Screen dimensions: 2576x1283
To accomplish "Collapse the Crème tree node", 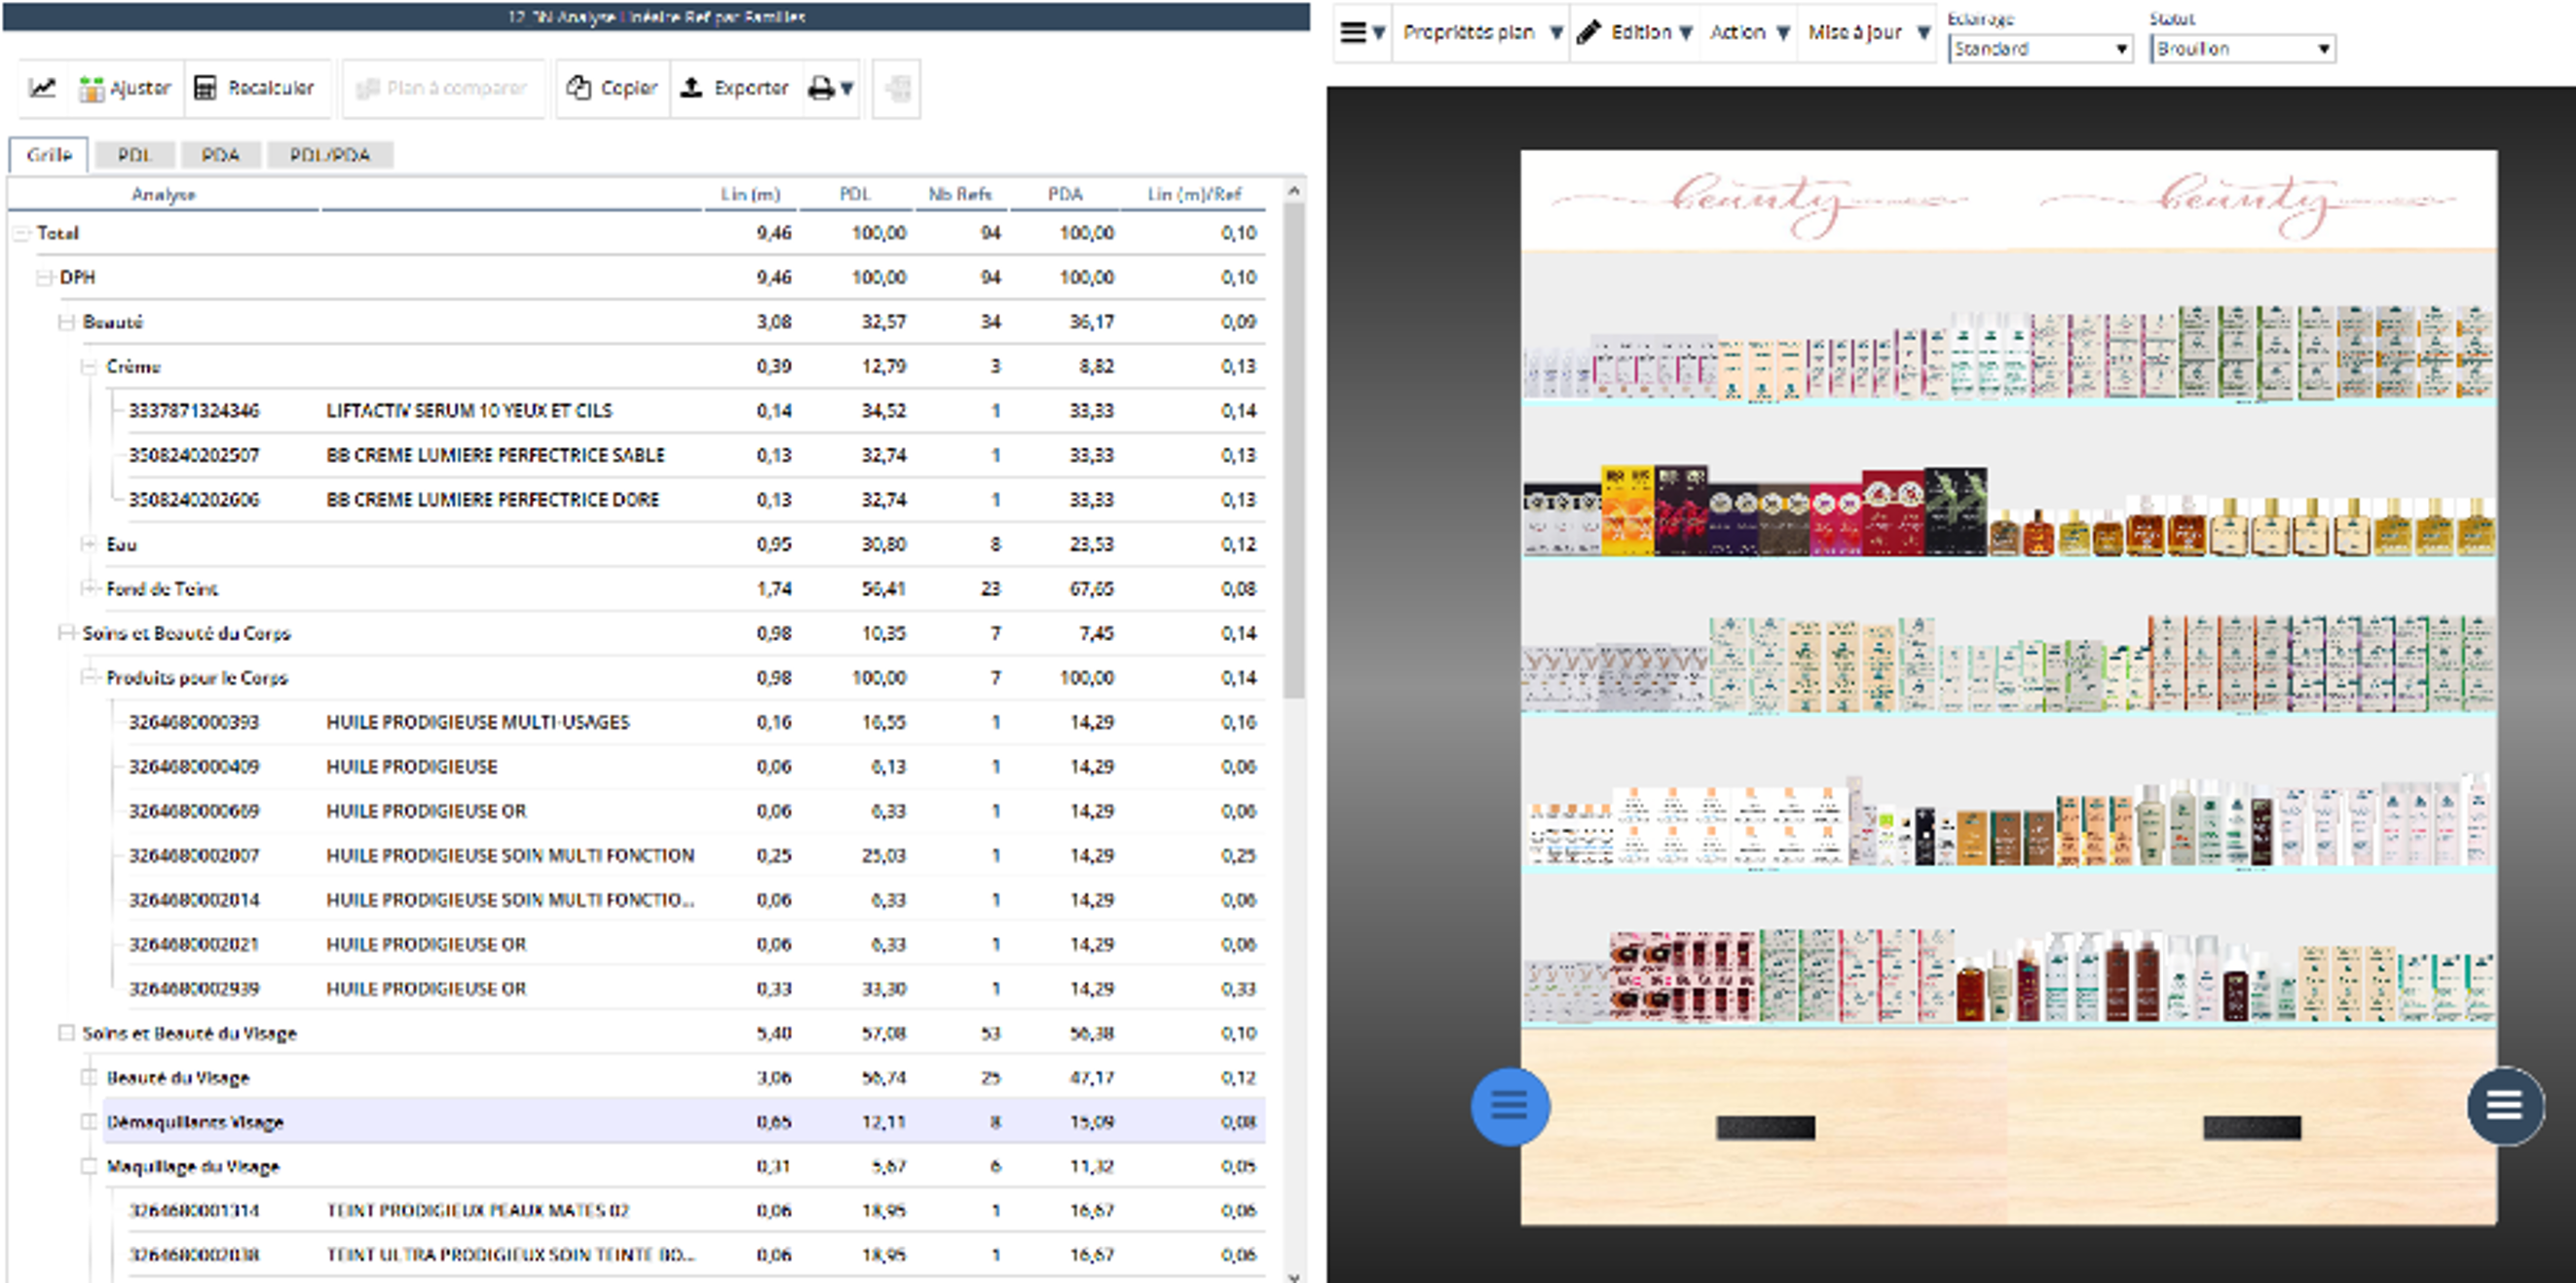I will pyautogui.click(x=89, y=367).
